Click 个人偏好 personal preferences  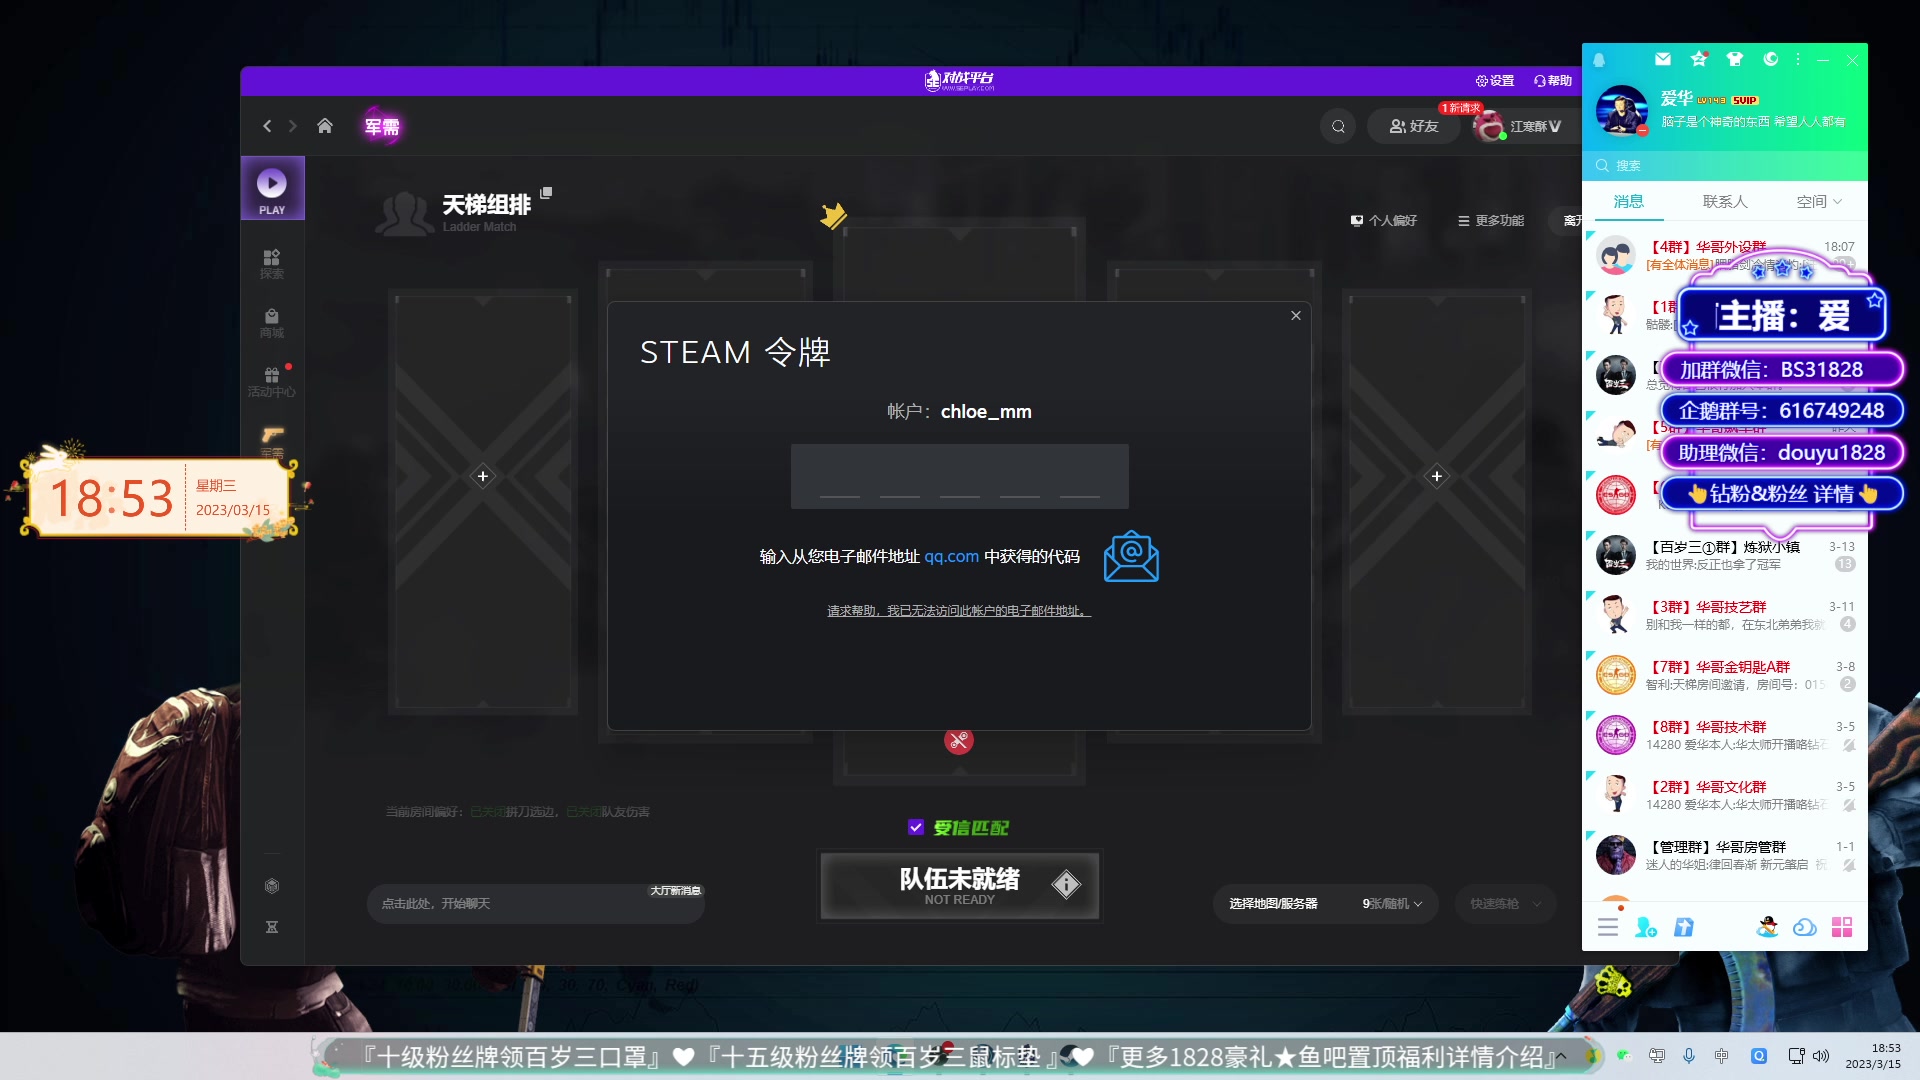[1384, 220]
